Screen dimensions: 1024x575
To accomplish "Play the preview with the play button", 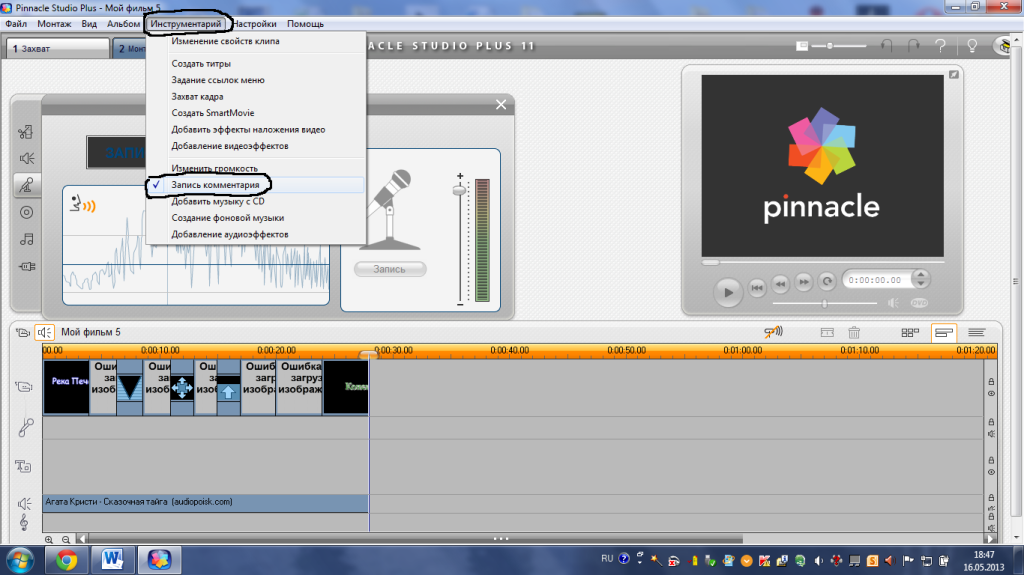I will (x=728, y=292).
